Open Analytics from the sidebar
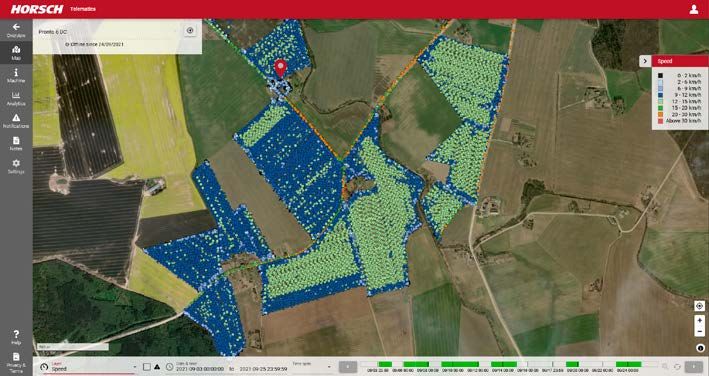Viewport: 709px width, 376px height. click(x=16, y=99)
